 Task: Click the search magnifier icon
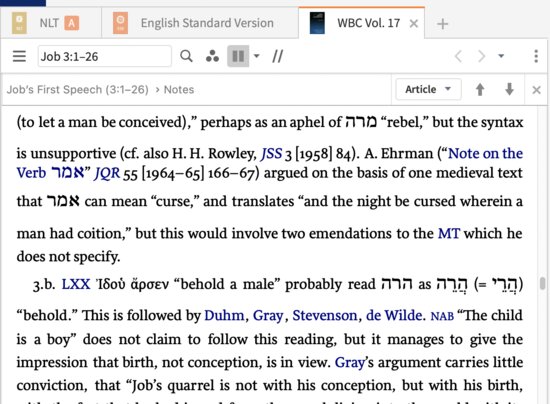186,56
